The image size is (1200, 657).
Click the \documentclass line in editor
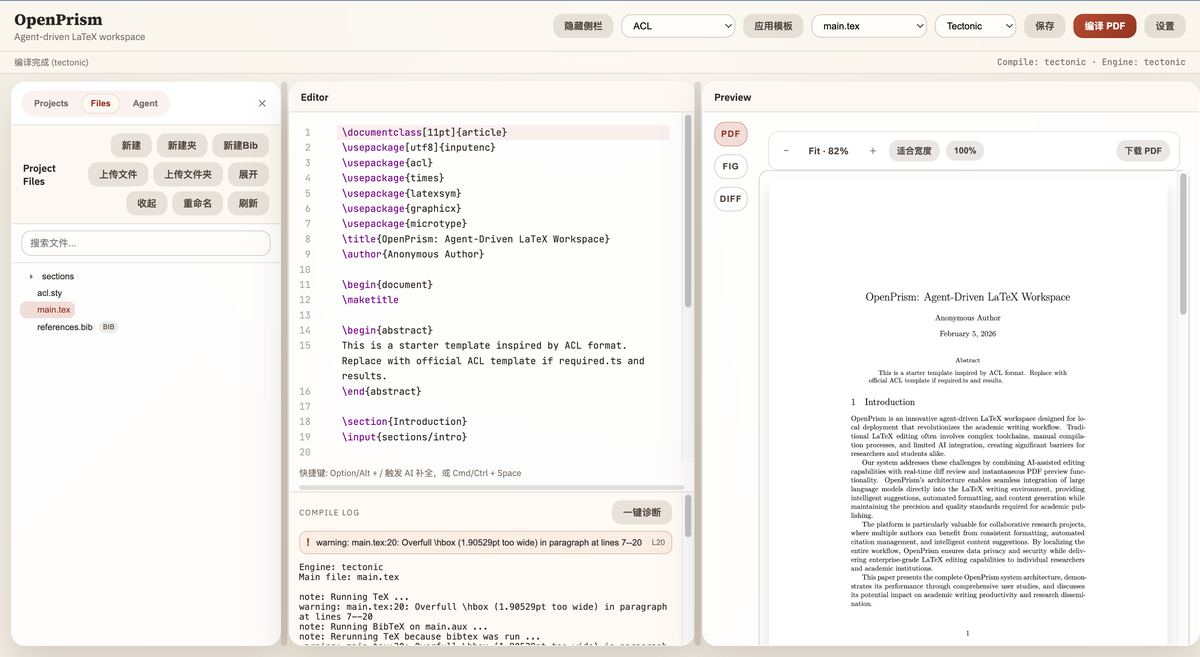coord(503,132)
